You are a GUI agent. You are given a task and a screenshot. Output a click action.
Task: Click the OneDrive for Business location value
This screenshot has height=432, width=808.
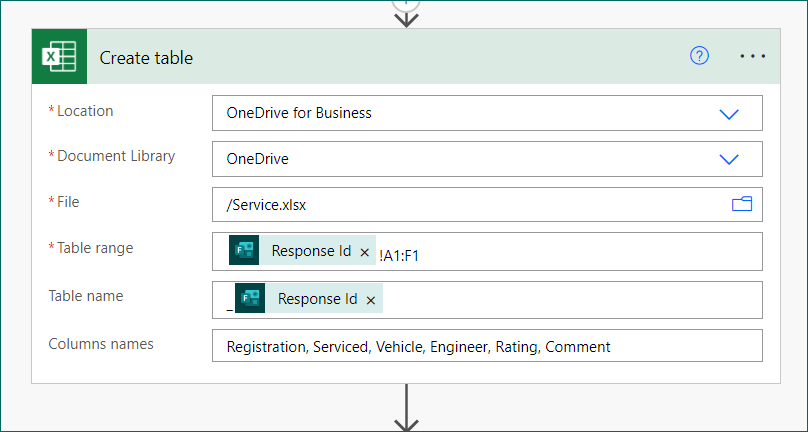tap(299, 113)
